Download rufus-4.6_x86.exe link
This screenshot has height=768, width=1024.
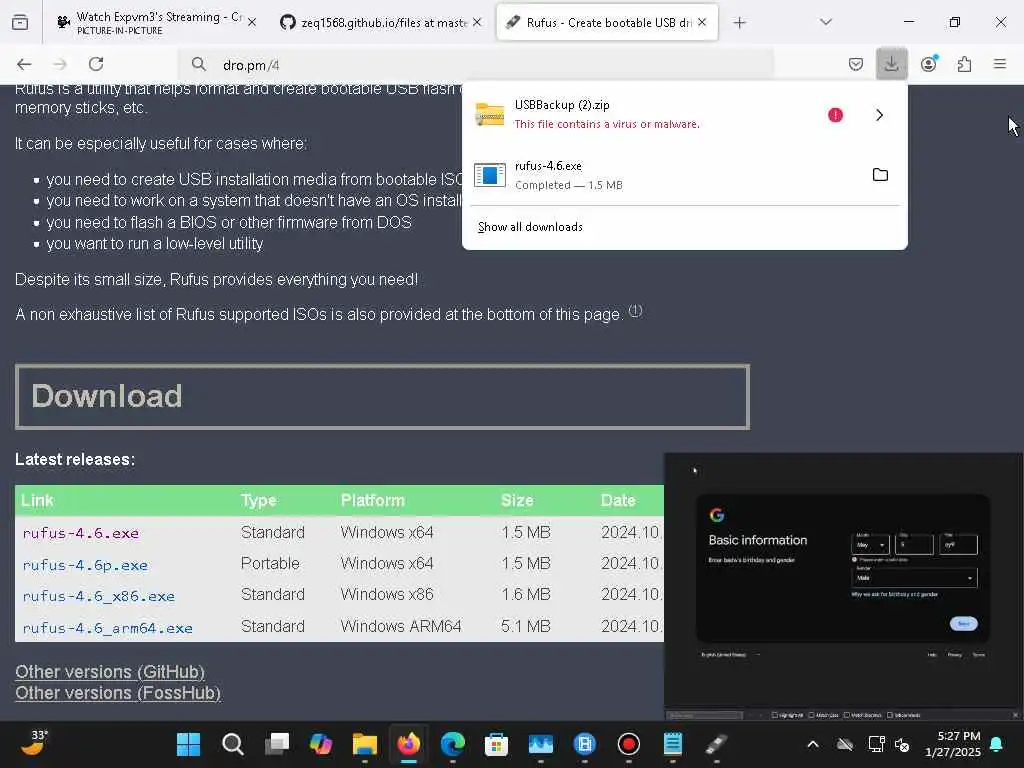99,596
